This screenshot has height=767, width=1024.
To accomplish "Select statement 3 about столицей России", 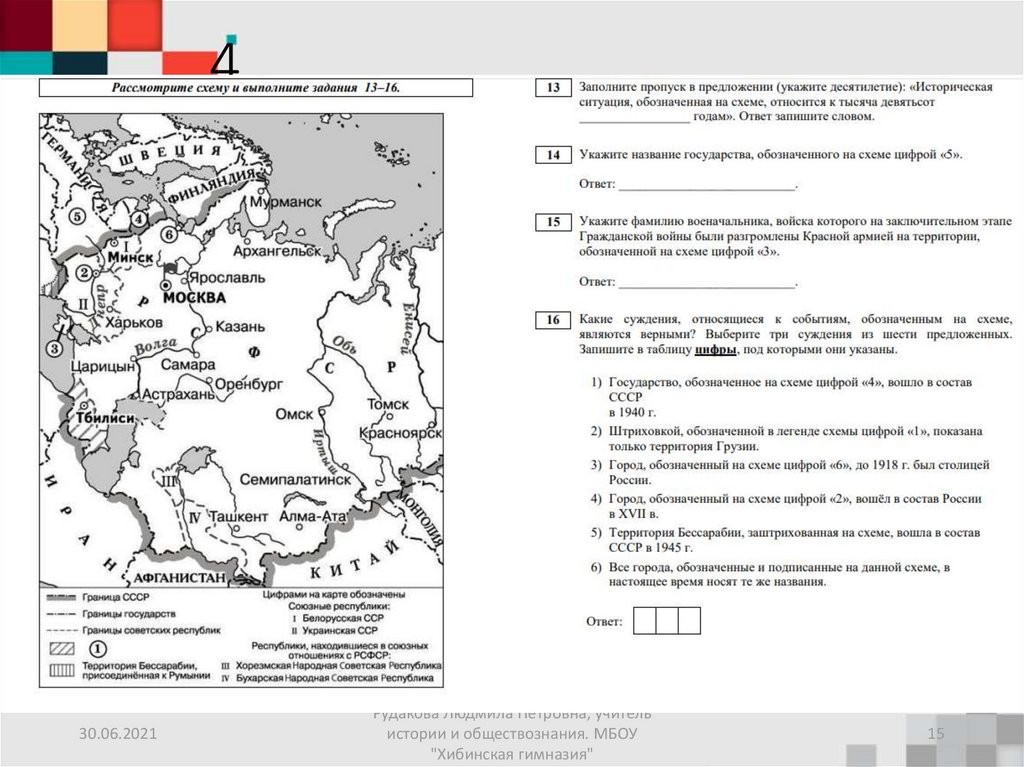I will click(790, 472).
